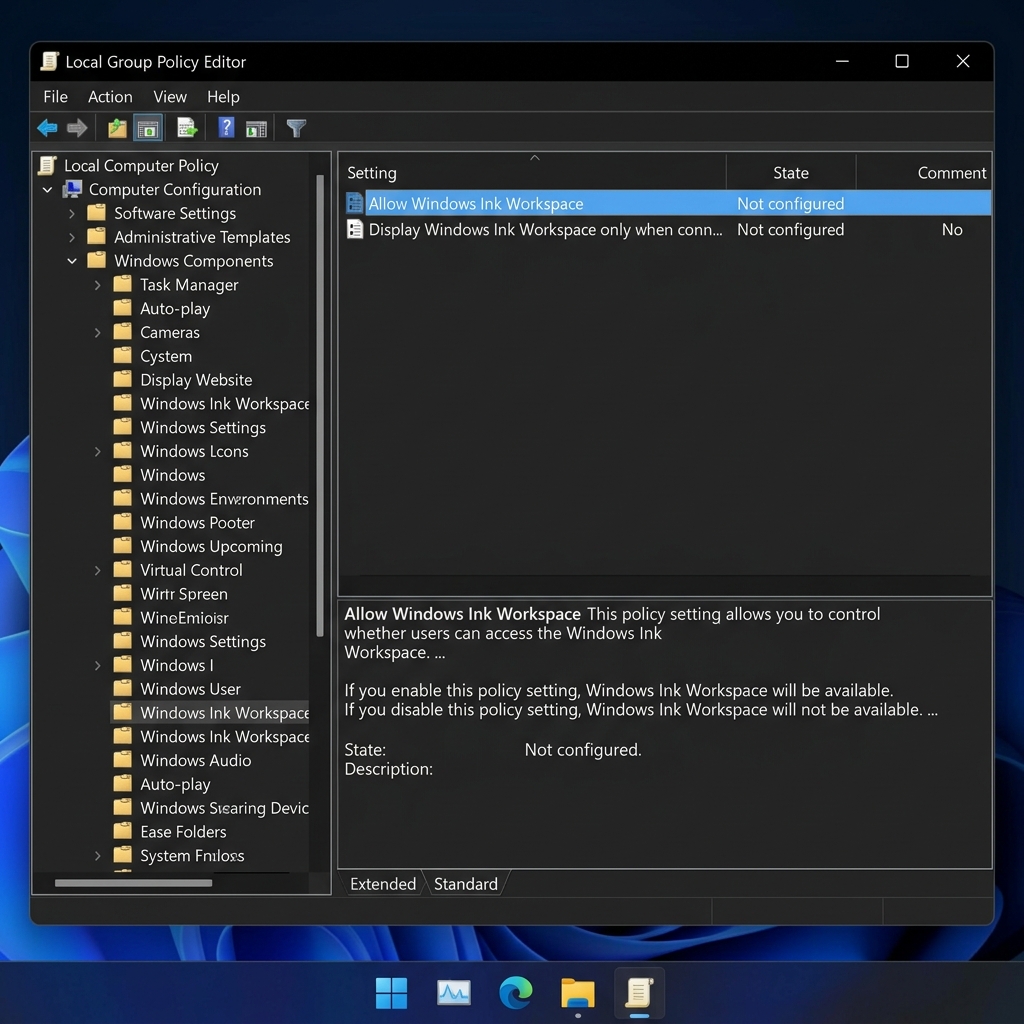Click the Up One Level folder icon

(118, 128)
